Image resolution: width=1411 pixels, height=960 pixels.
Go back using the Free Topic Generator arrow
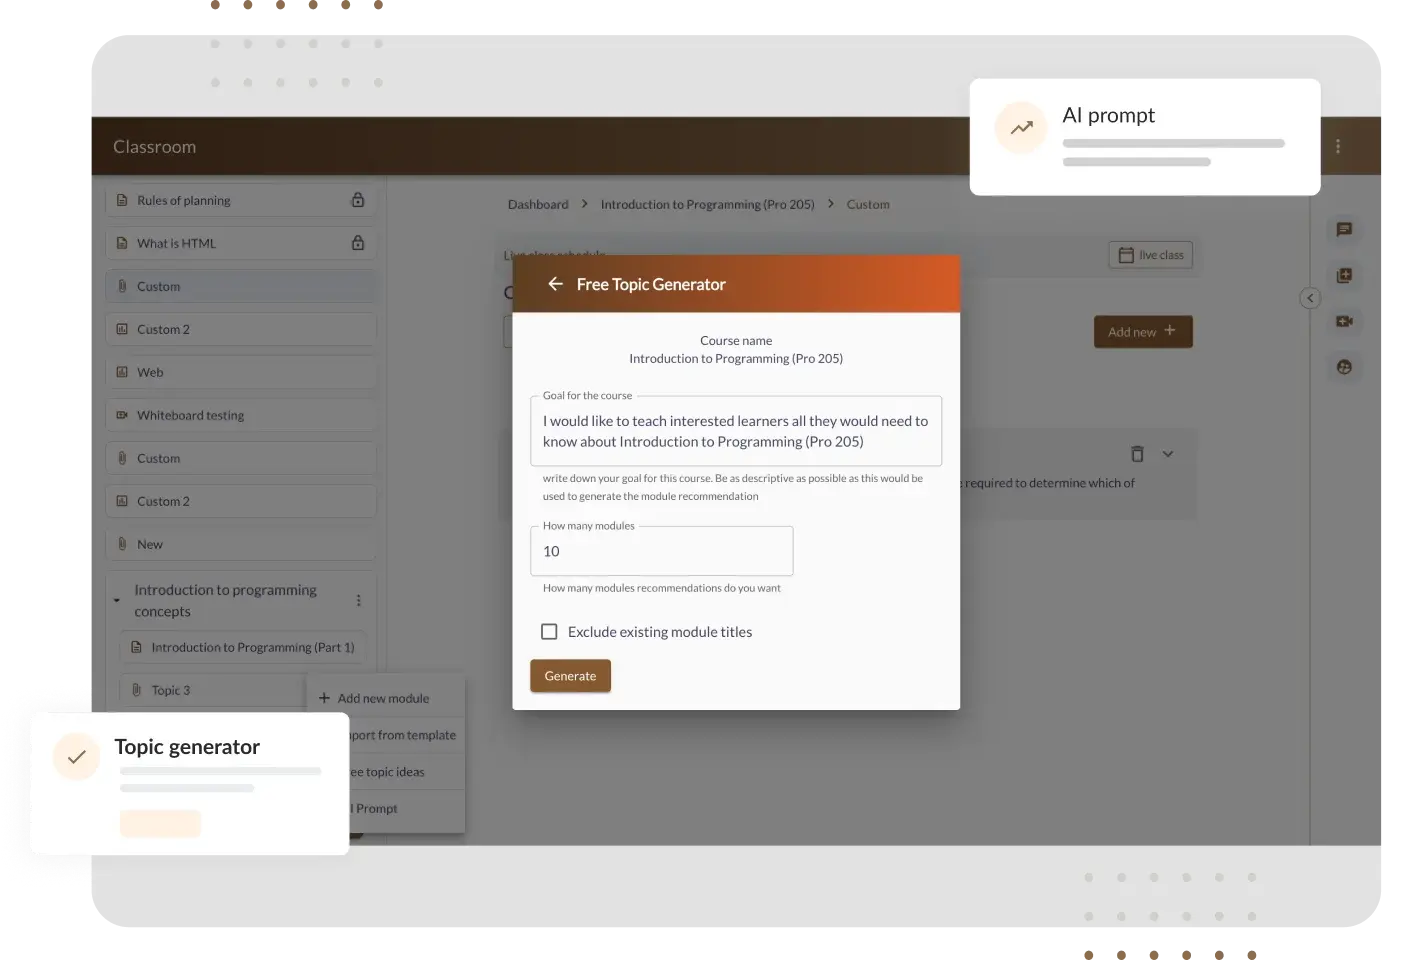coord(555,284)
